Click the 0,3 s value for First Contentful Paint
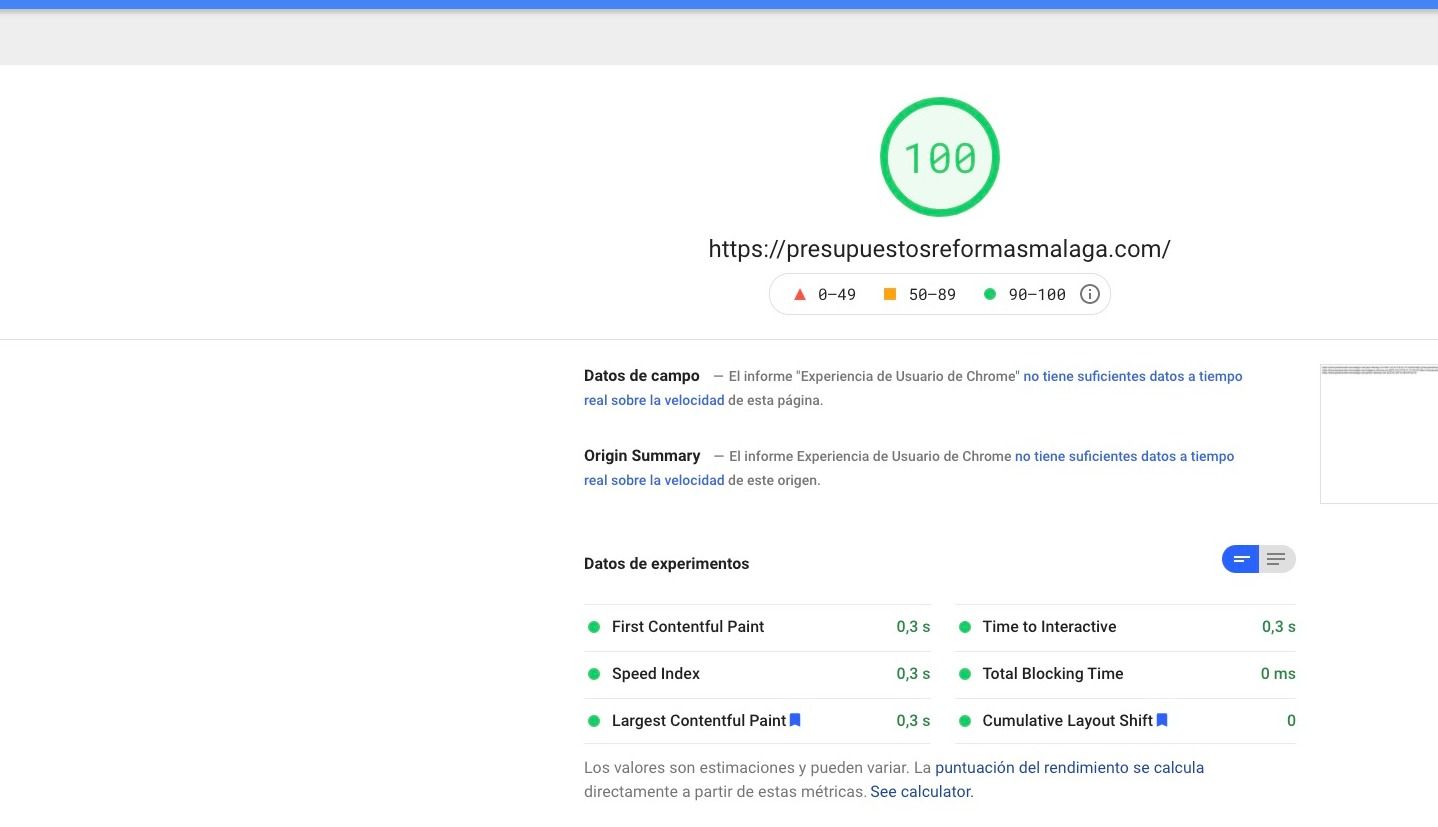Viewport: 1438px width, 827px height. pyautogui.click(x=913, y=627)
